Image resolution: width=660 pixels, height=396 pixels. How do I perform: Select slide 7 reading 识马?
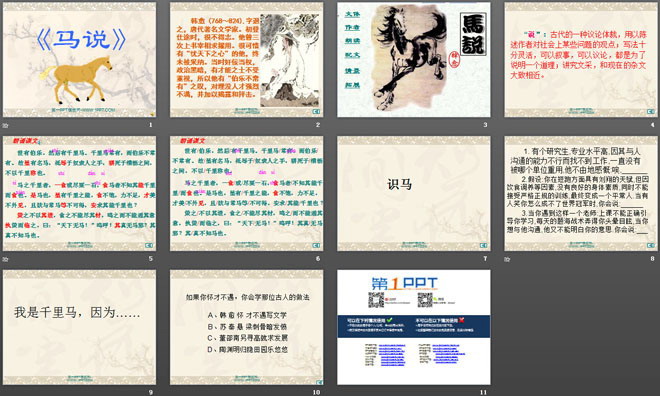point(414,194)
